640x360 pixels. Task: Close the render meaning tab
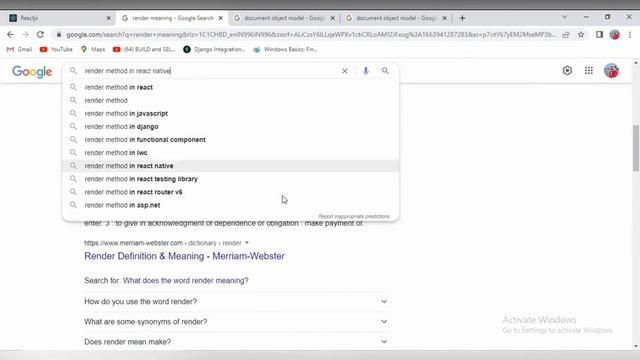[x=220, y=18]
